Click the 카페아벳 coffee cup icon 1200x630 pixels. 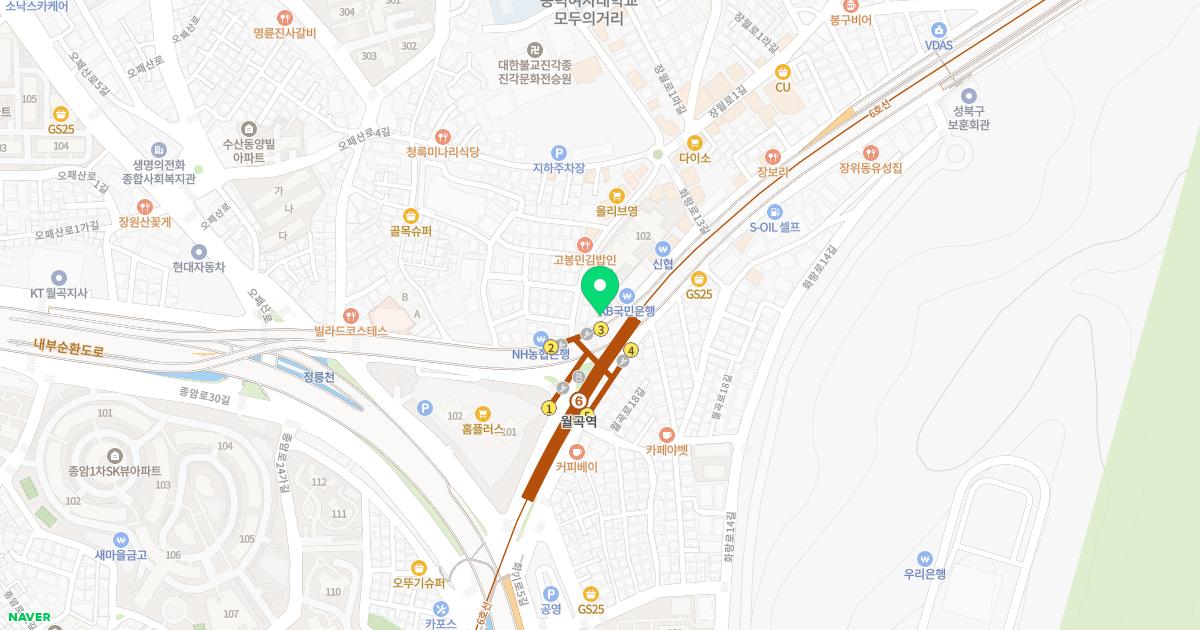[x=667, y=434]
